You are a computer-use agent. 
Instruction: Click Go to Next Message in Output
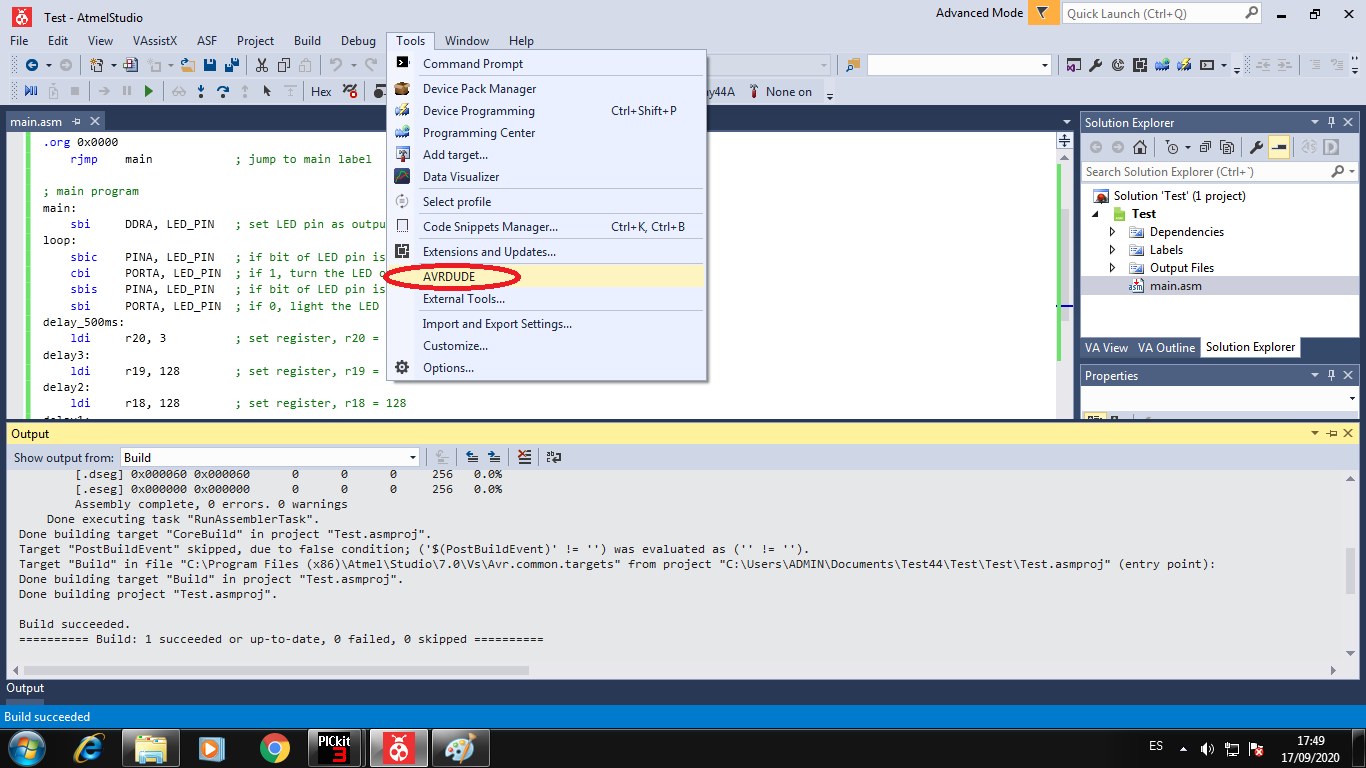tap(494, 457)
